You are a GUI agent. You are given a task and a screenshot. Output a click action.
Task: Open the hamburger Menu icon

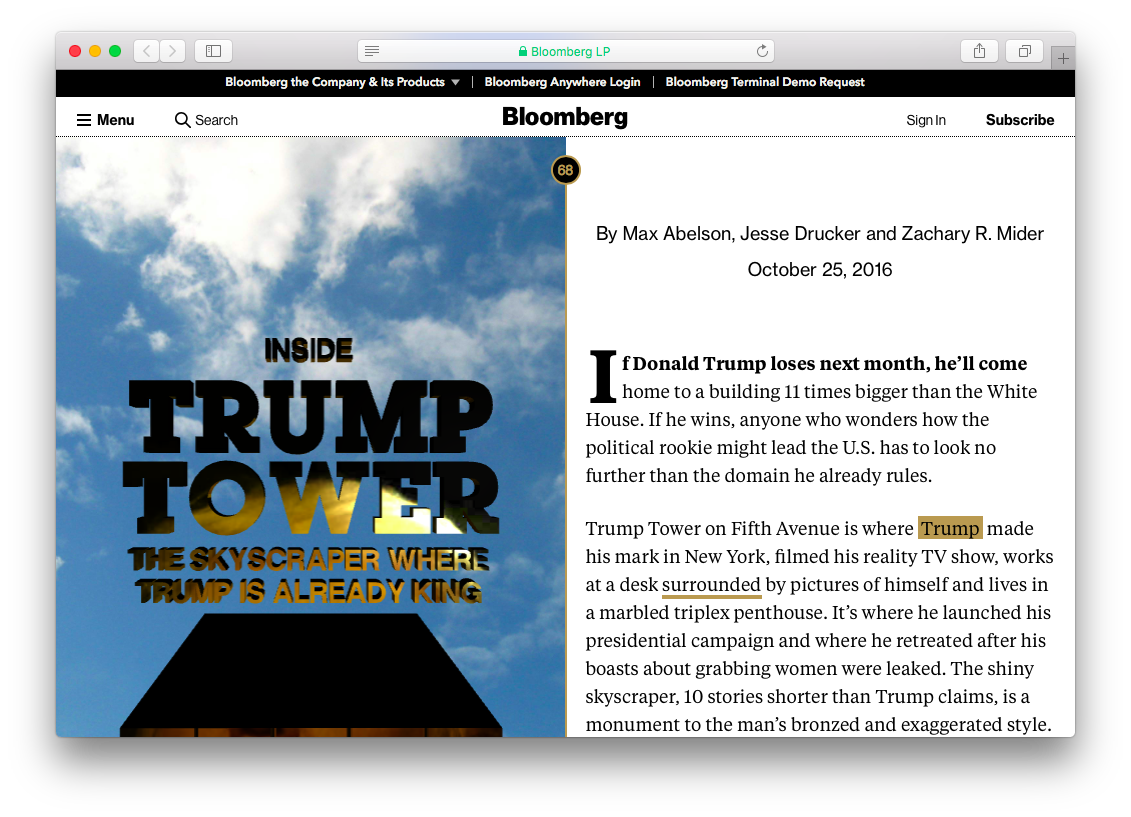[x=84, y=120]
